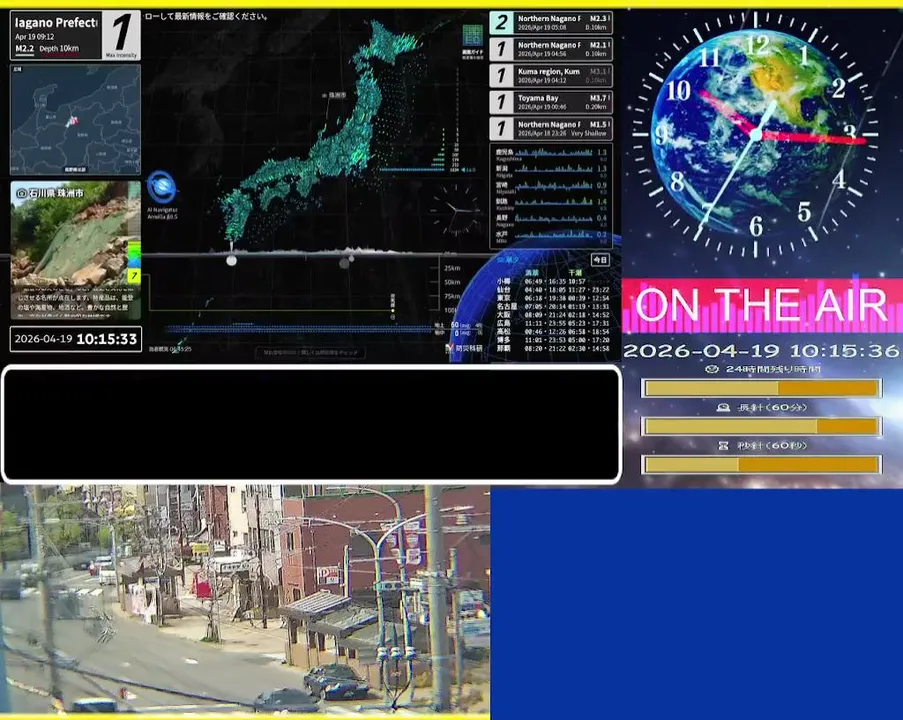This screenshot has height=720, width=903.
Task: Click the 長野 Nagano seismograph row
Action: (x=551, y=219)
